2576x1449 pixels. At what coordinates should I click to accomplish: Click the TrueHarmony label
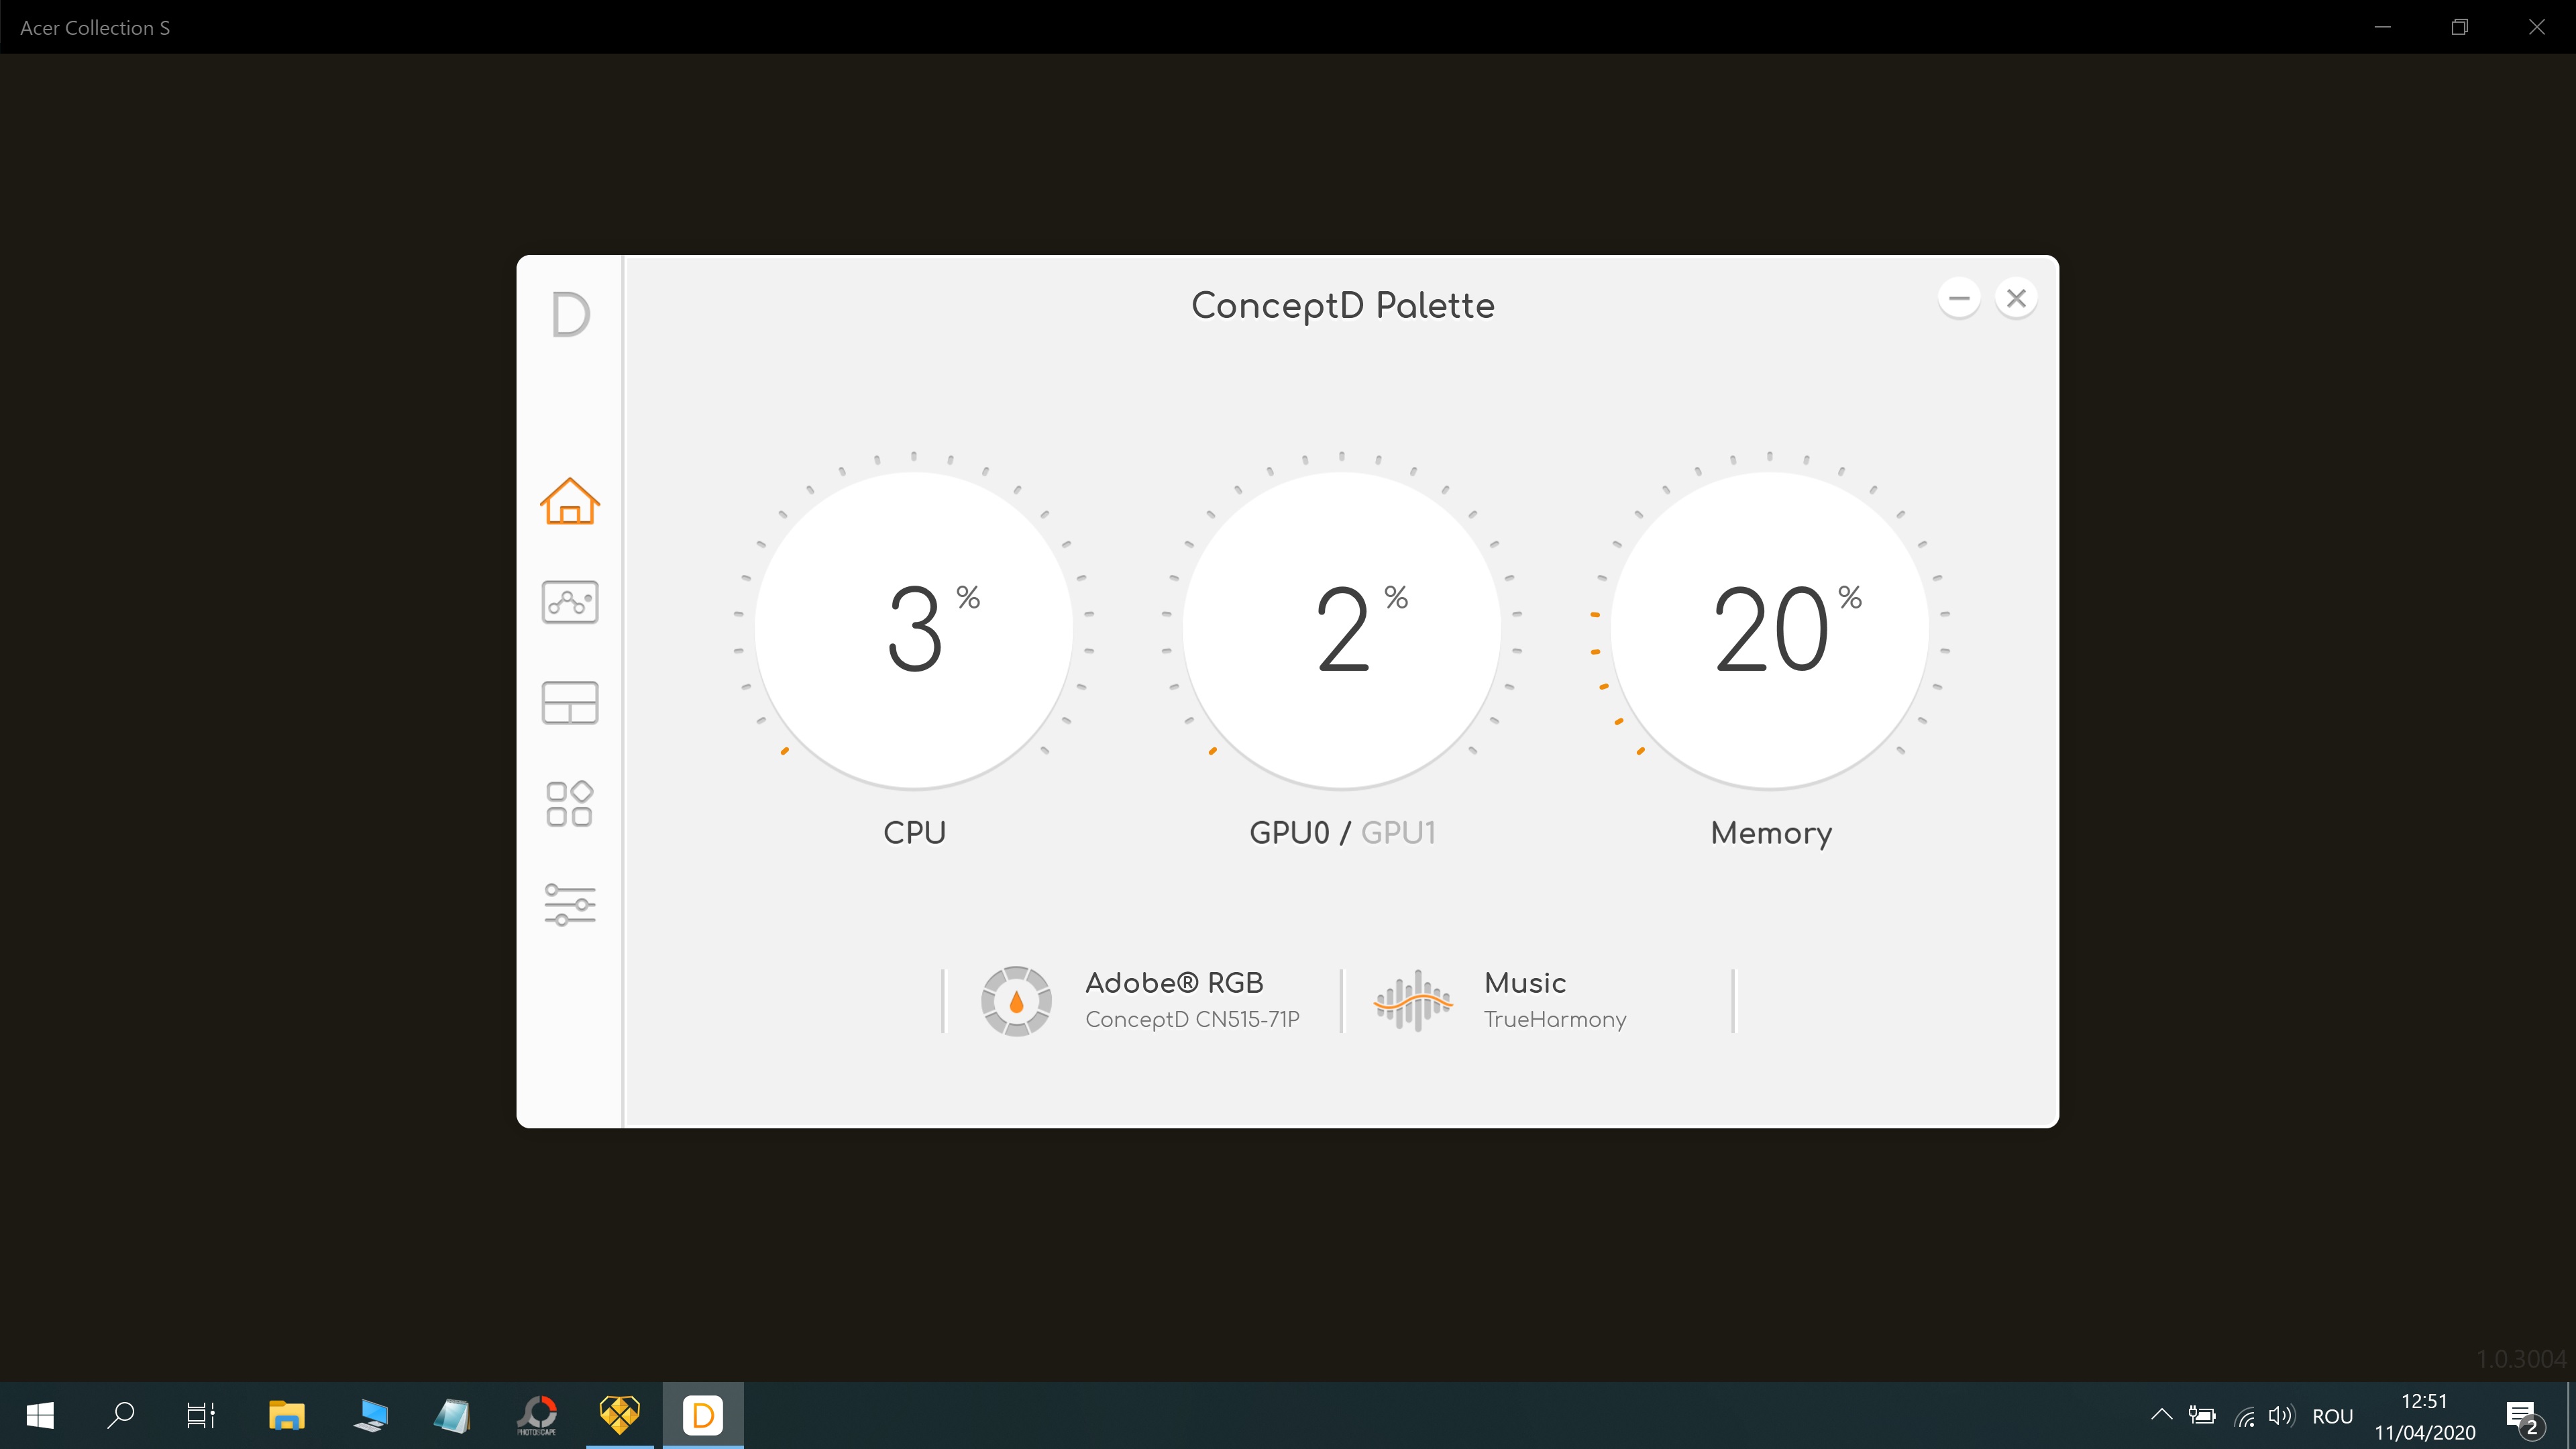(x=1555, y=1019)
